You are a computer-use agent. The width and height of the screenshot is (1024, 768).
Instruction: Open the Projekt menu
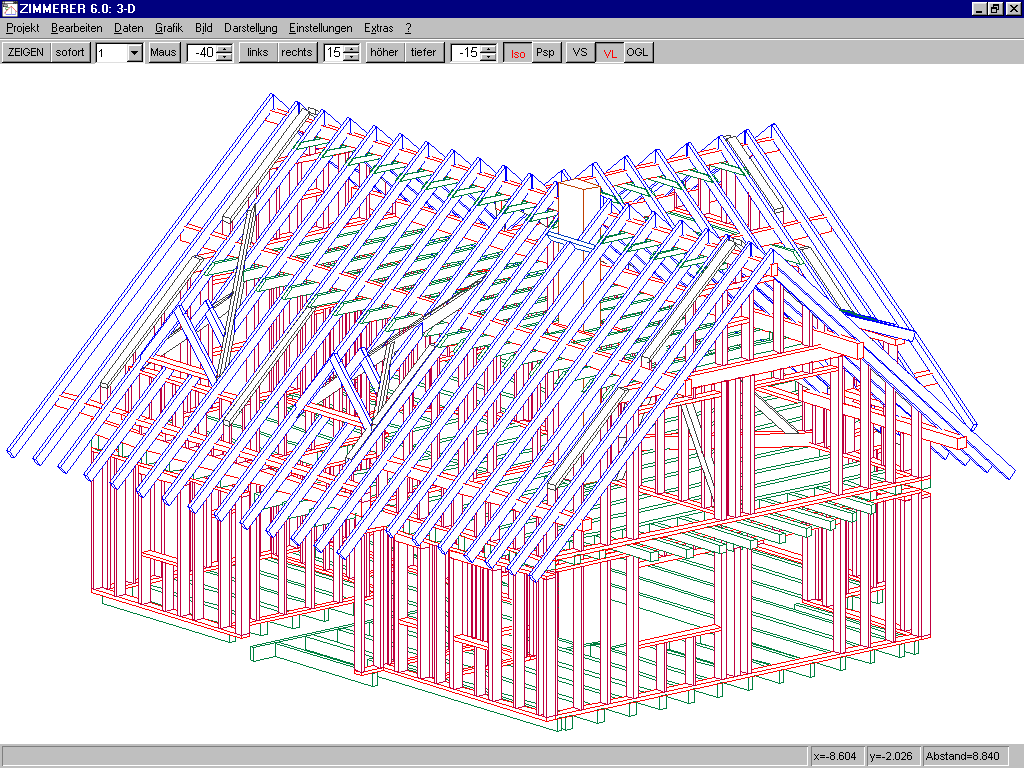coord(22,28)
